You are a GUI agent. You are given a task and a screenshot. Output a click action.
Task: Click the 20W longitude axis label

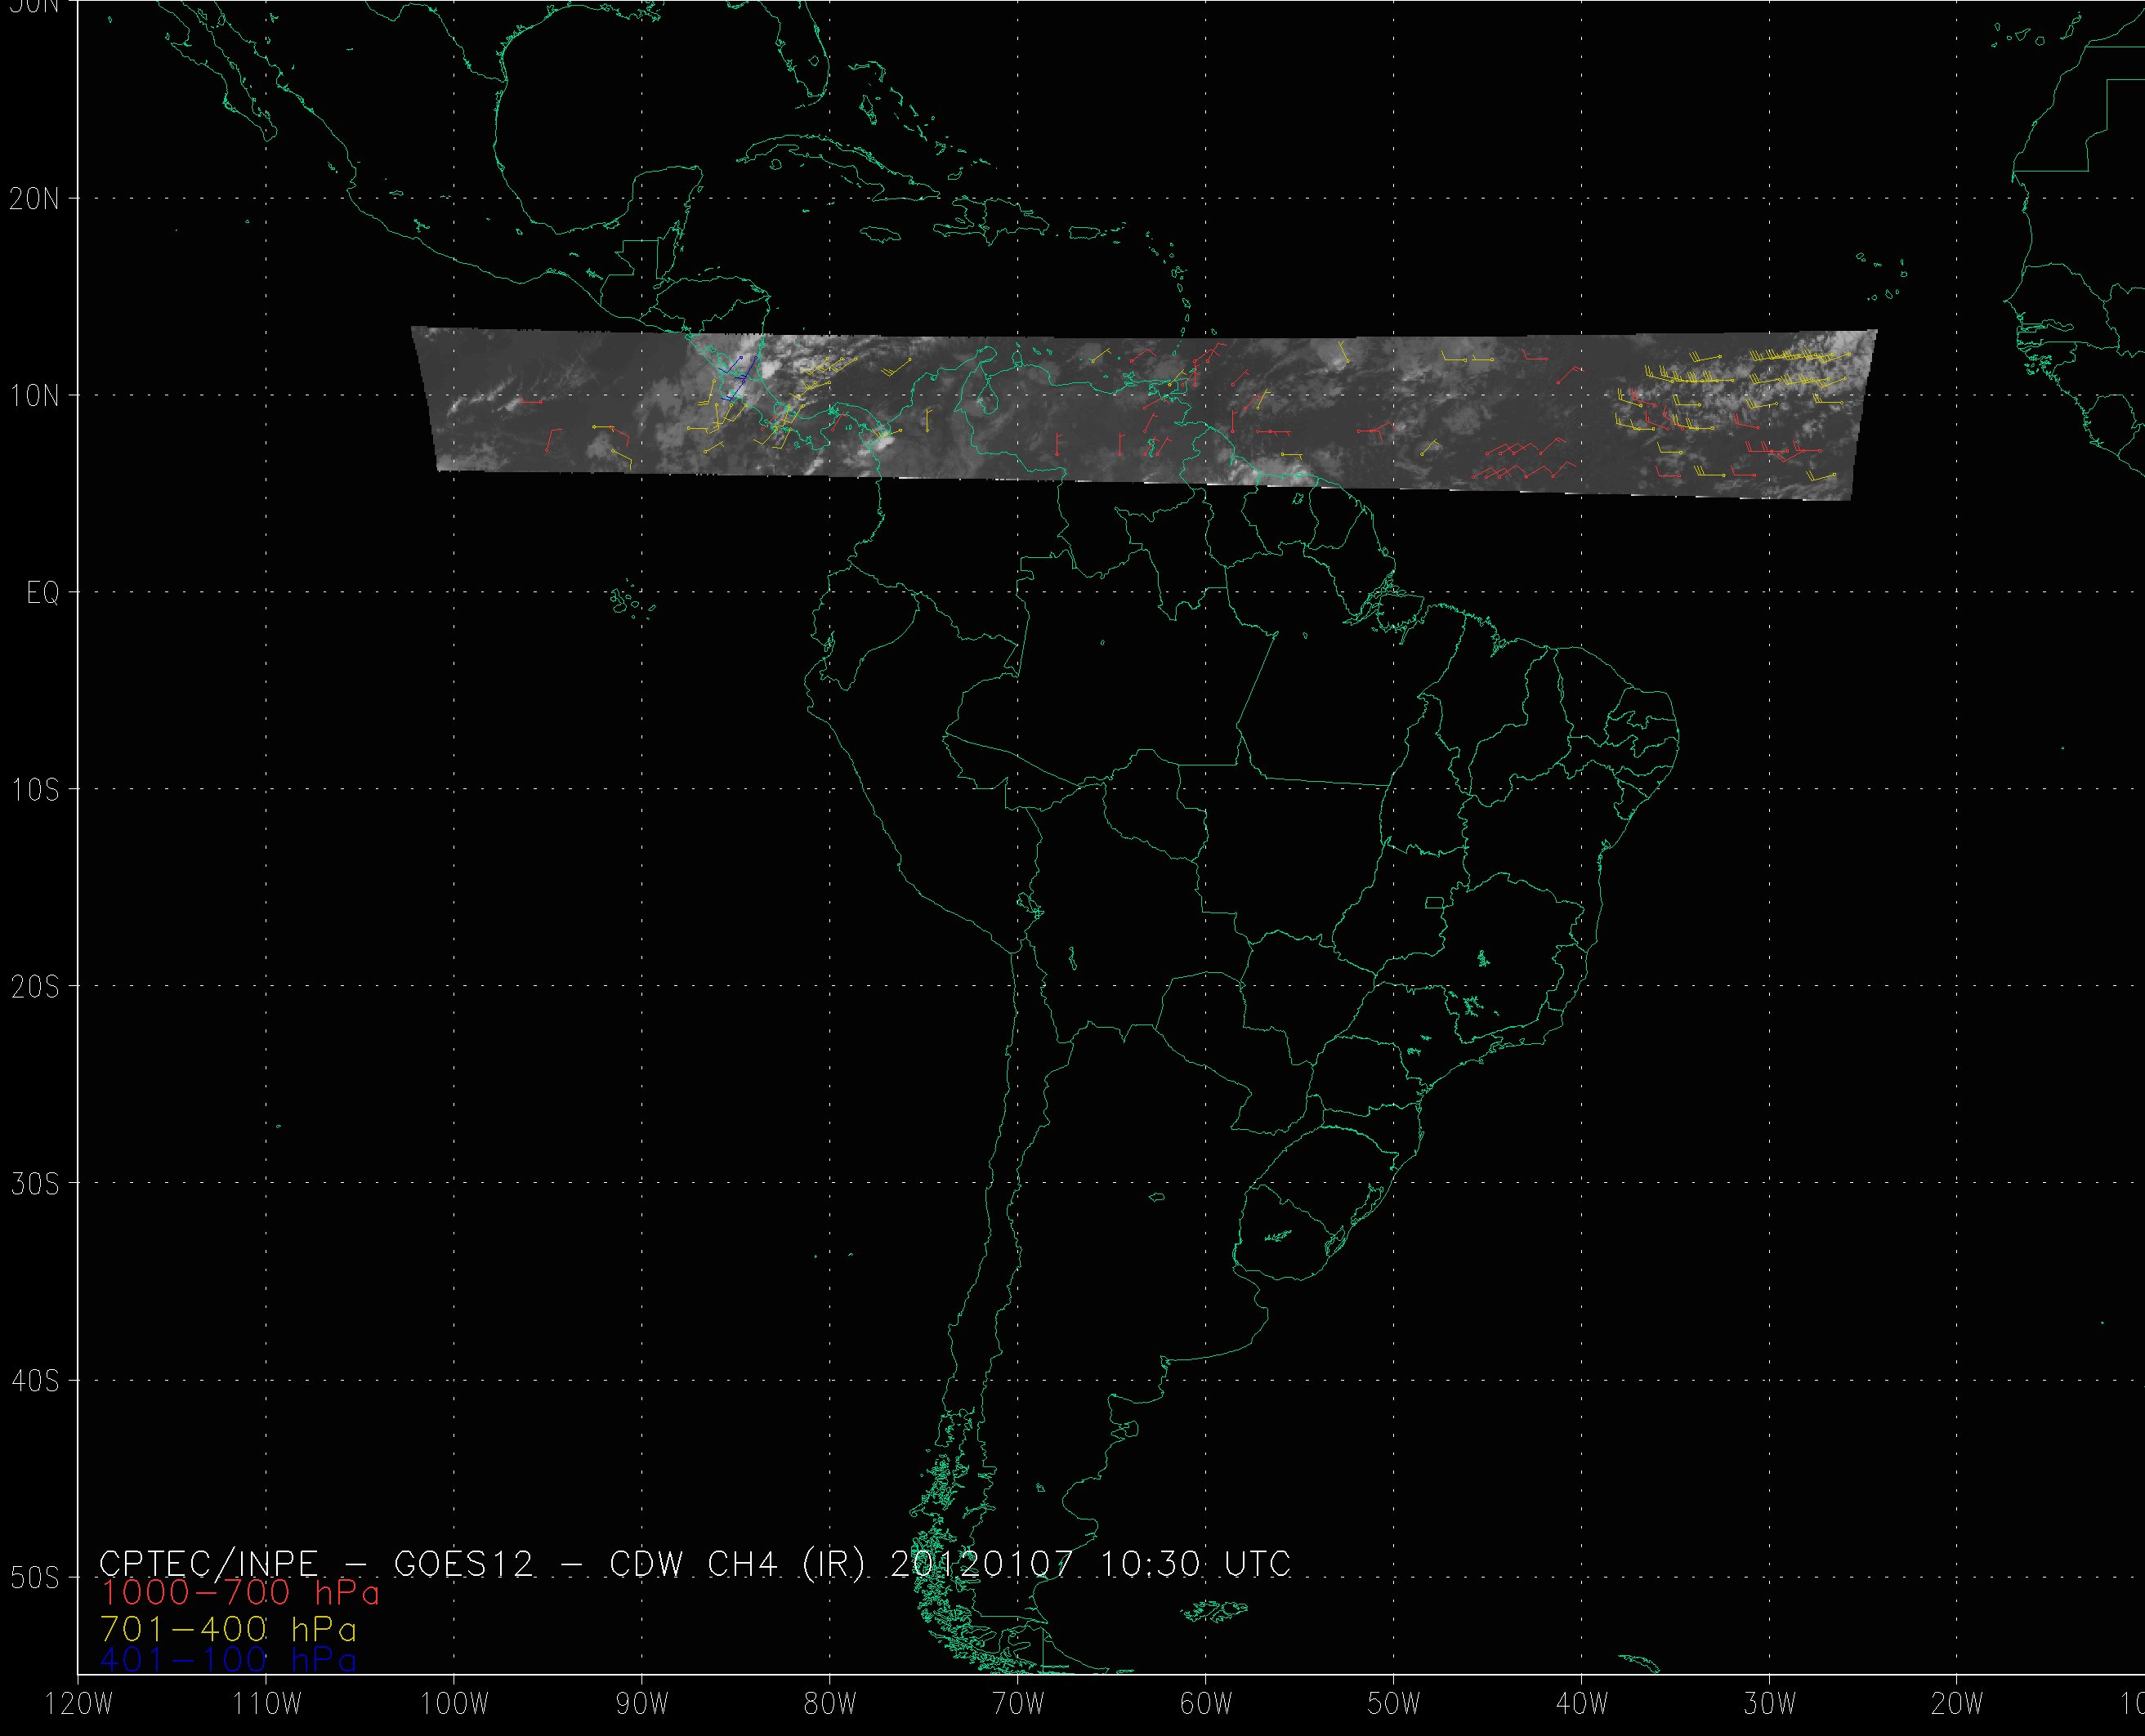[x=1957, y=1705]
